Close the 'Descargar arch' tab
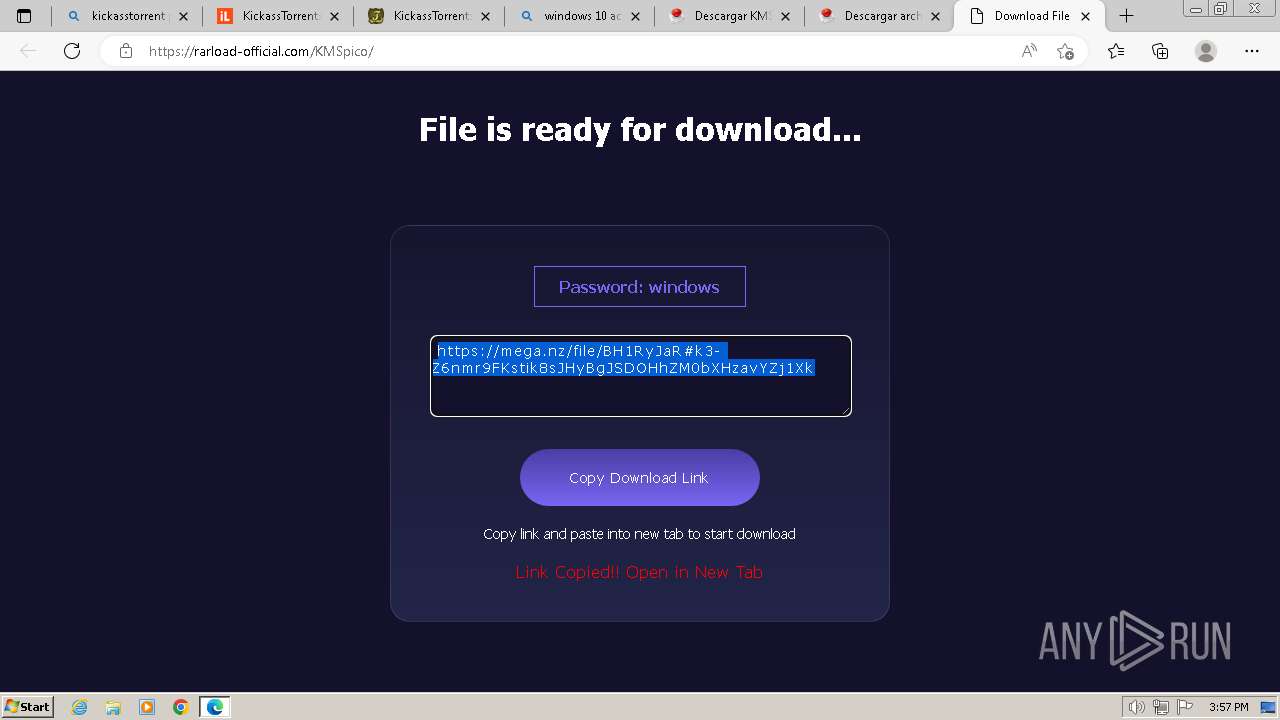 click(935, 16)
